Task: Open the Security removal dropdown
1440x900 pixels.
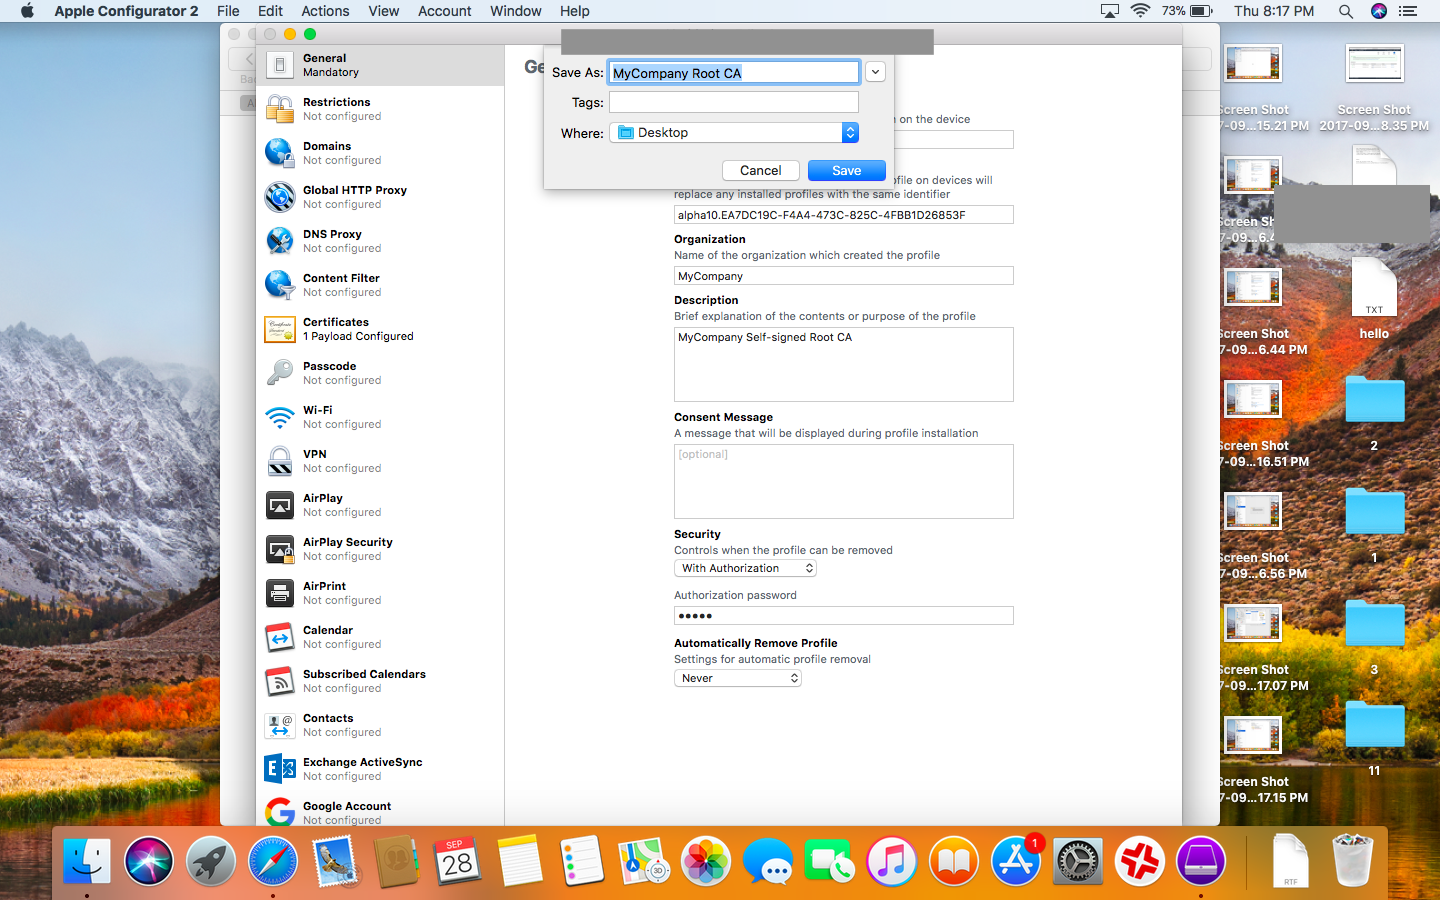Action: click(745, 568)
